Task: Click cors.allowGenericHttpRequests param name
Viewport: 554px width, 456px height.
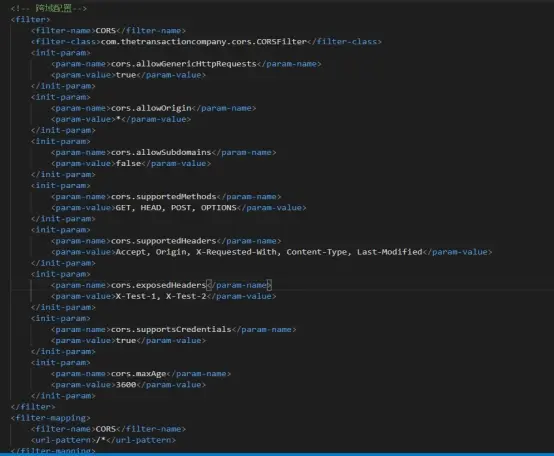Action: coord(184,64)
